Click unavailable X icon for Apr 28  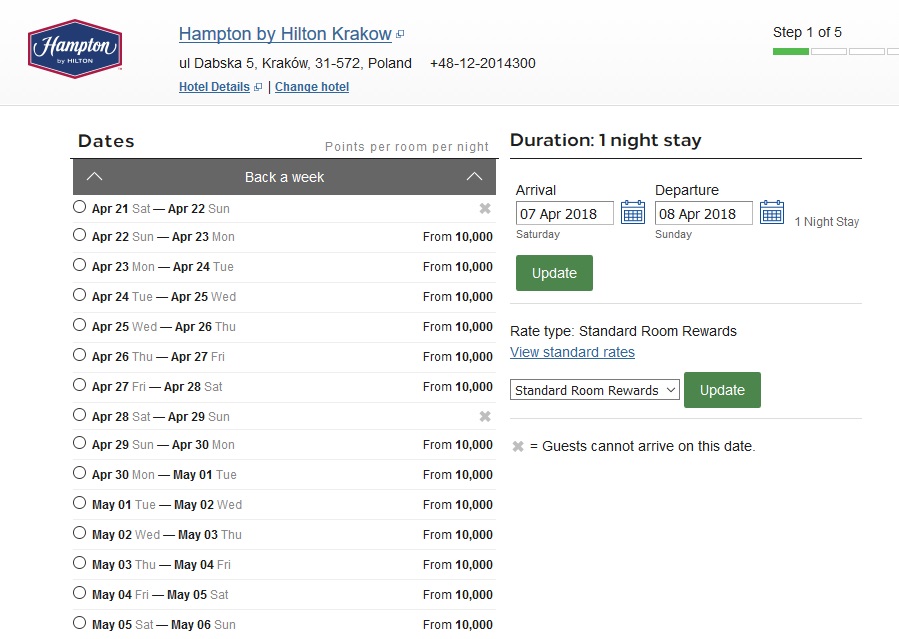click(485, 416)
